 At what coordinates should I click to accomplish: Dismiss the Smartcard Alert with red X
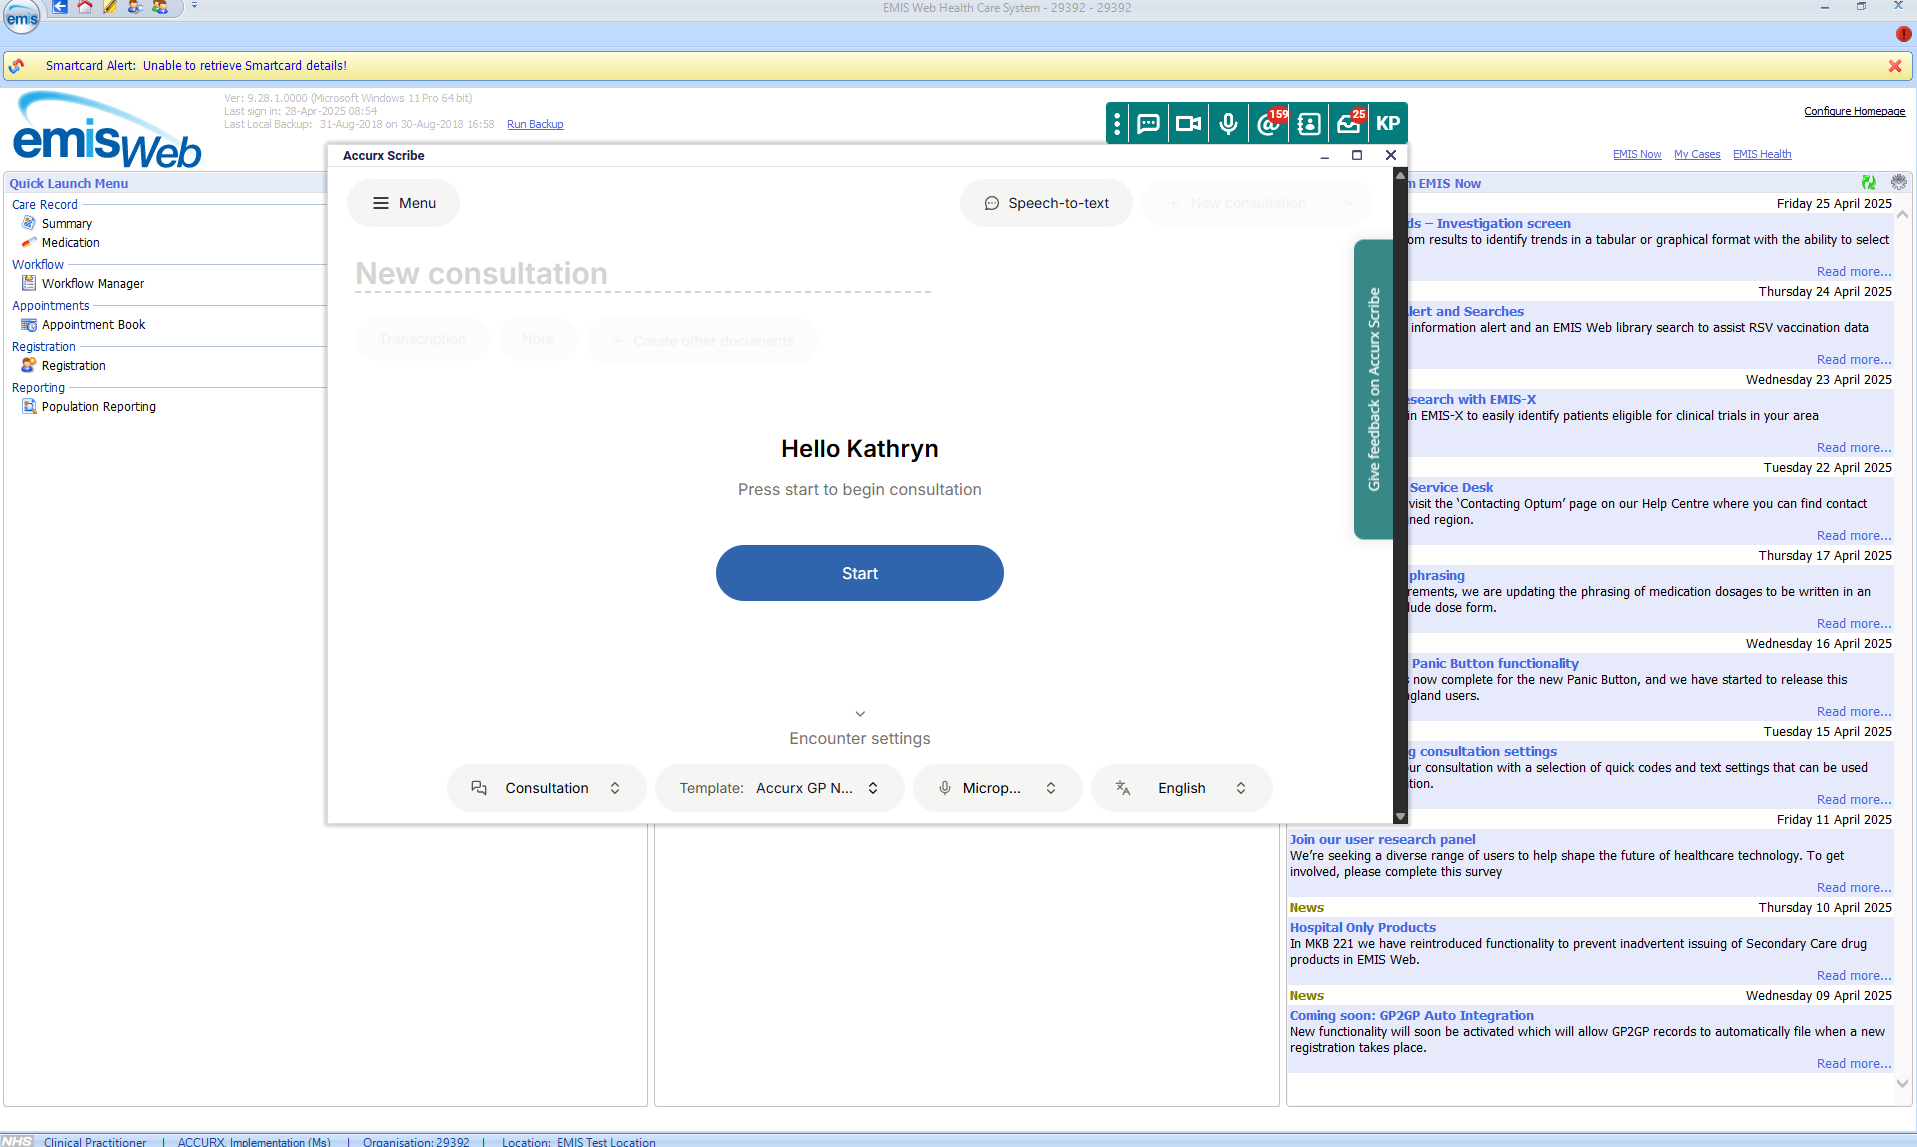coord(1894,66)
